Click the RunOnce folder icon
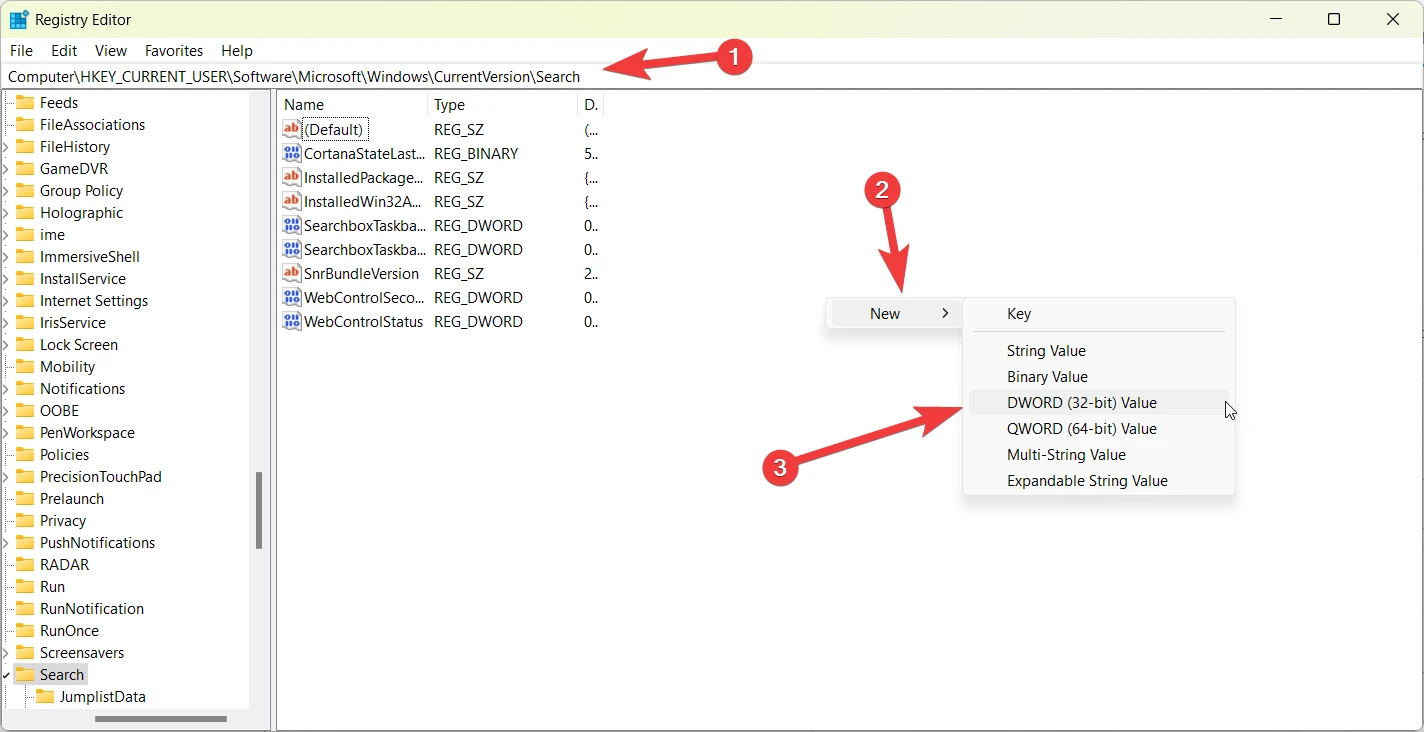The width and height of the screenshot is (1424, 732). 25,630
